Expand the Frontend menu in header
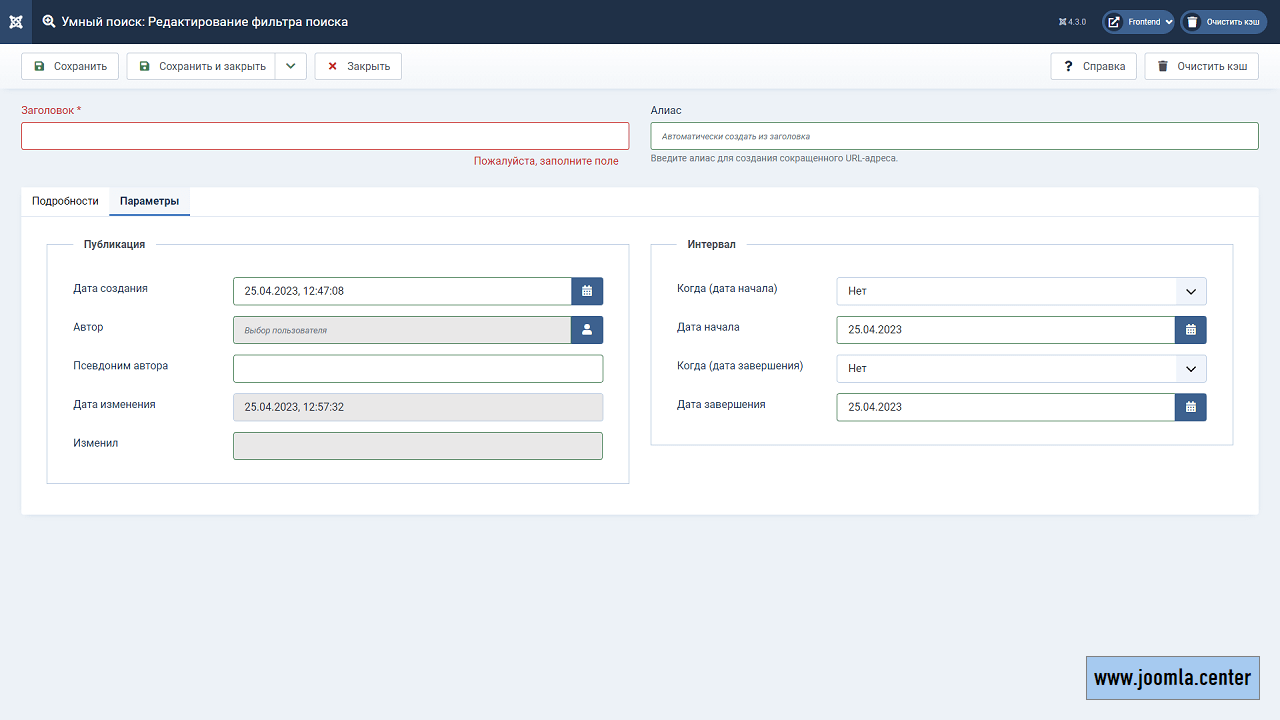 (1138, 22)
